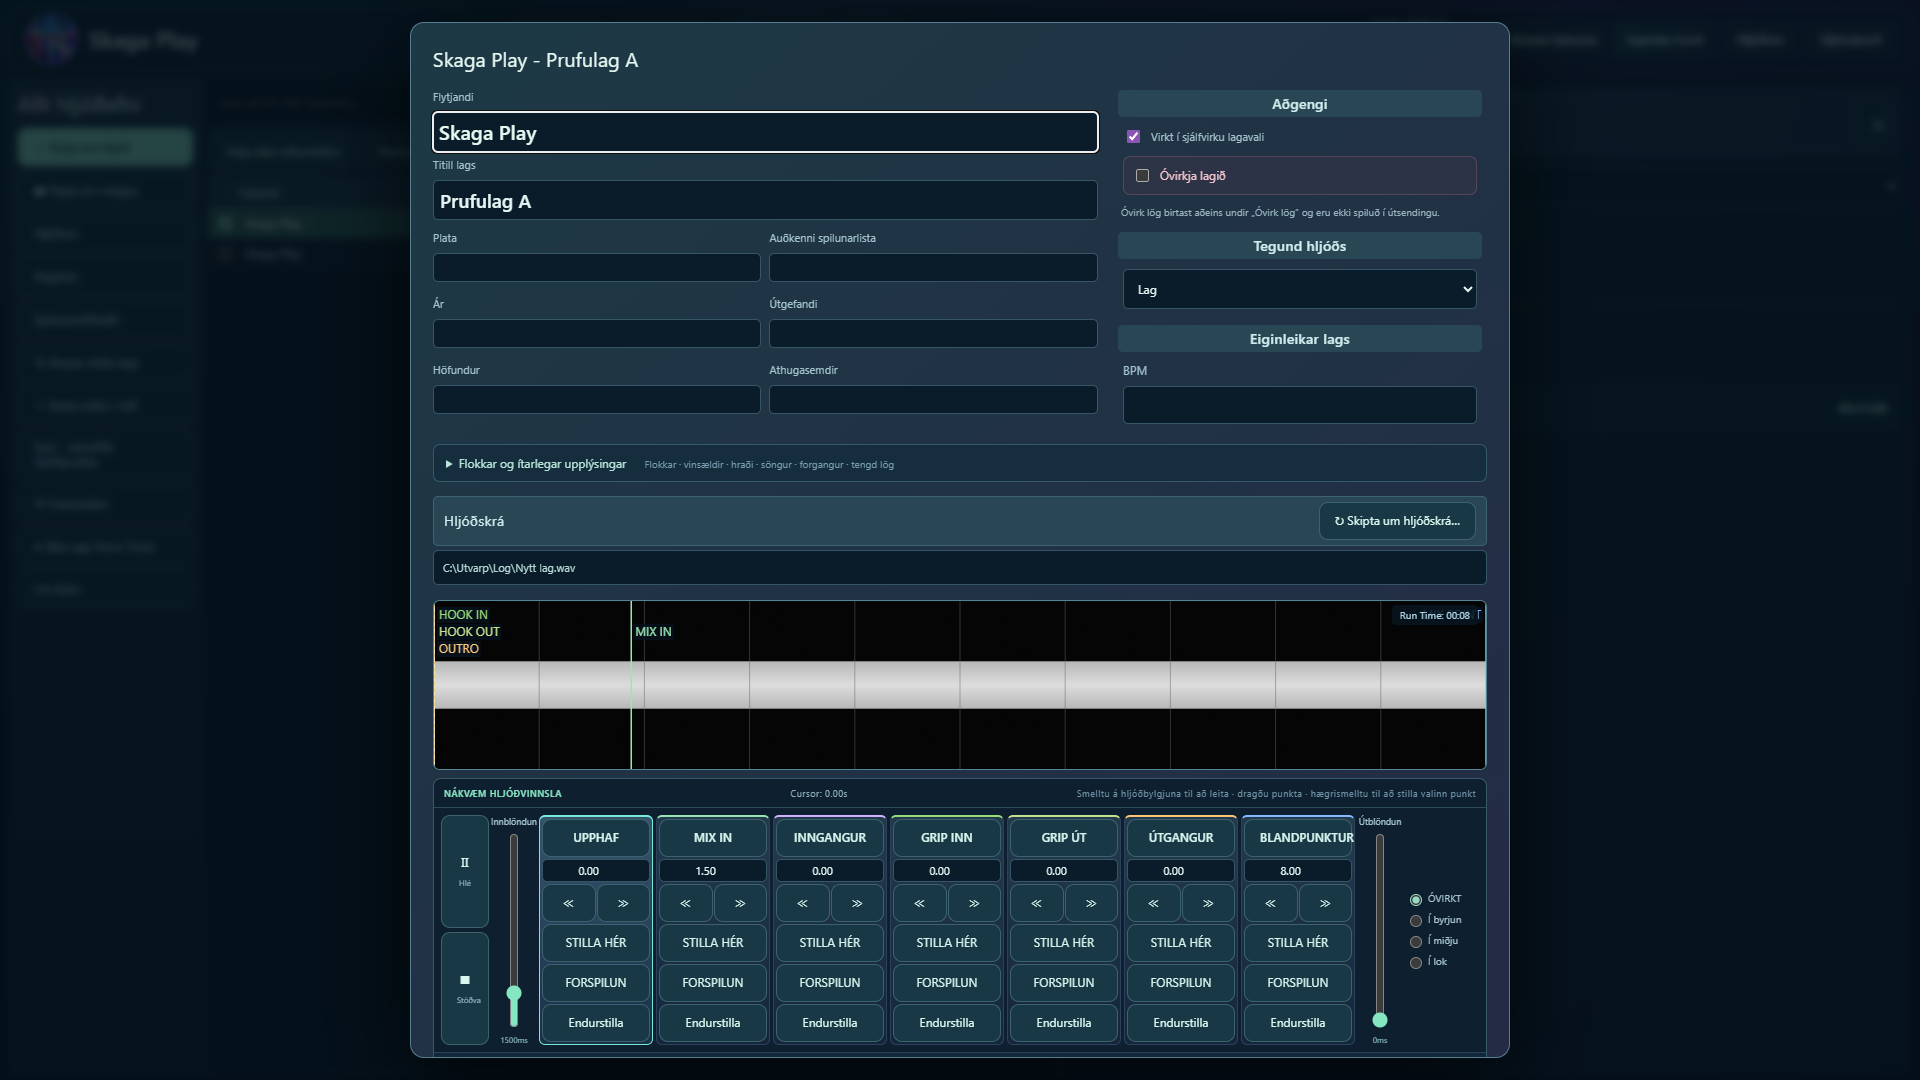Click the Flytjandi field containing Skaga Play

(765, 133)
